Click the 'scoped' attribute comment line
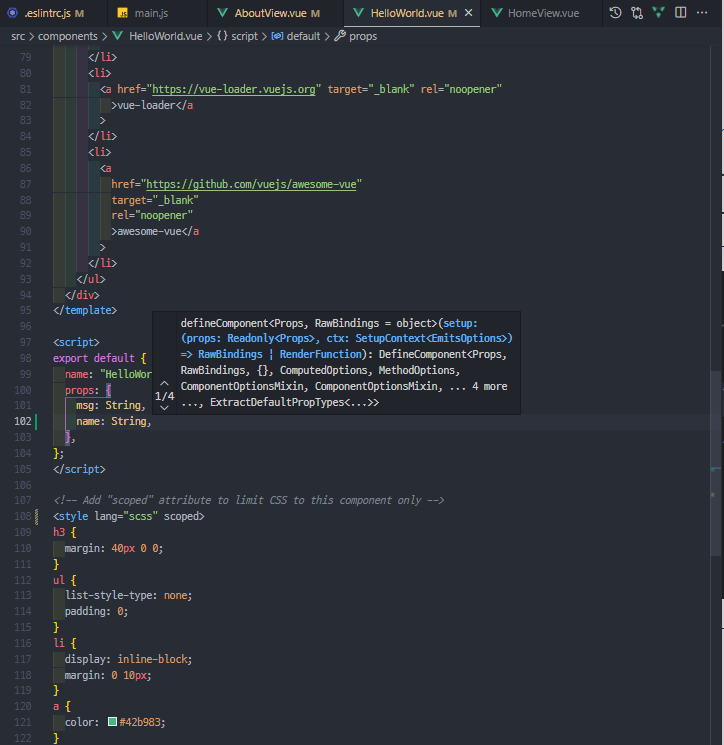 (248, 500)
